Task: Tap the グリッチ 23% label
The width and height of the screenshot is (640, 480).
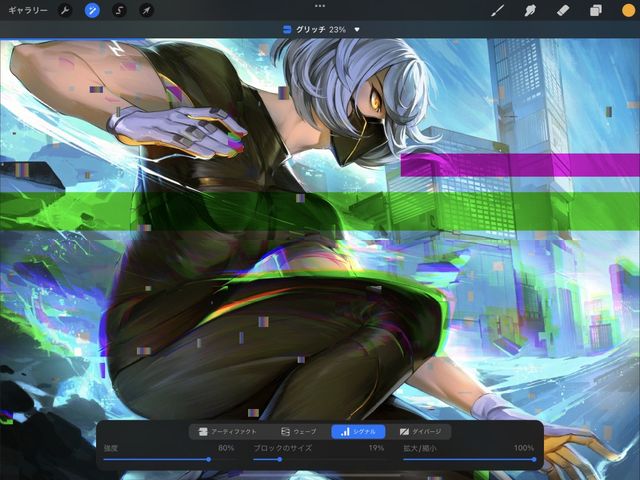Action: 321,29
